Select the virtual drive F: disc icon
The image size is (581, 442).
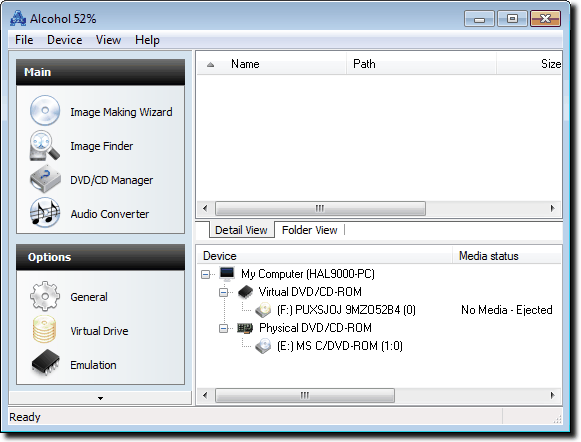pos(263,310)
